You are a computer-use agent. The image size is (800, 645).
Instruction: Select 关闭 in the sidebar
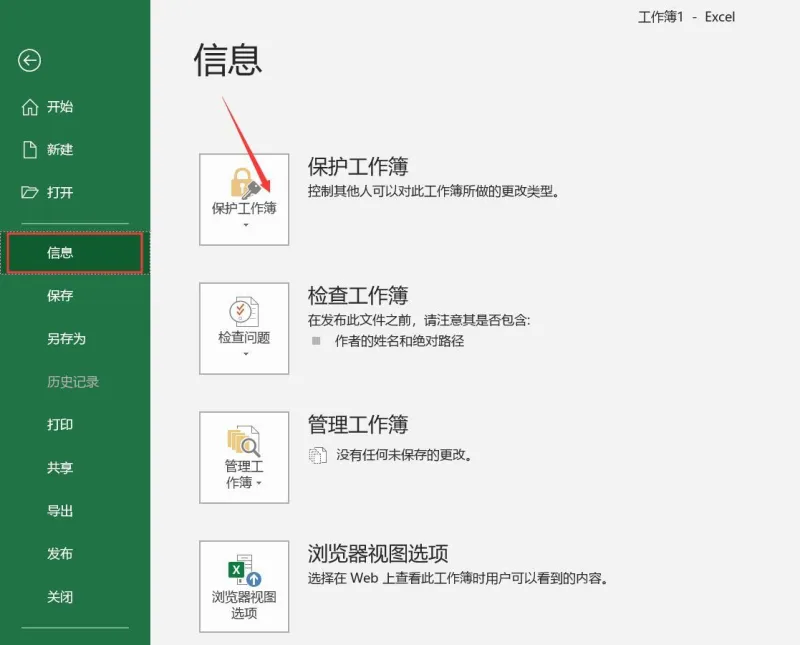click(x=60, y=597)
